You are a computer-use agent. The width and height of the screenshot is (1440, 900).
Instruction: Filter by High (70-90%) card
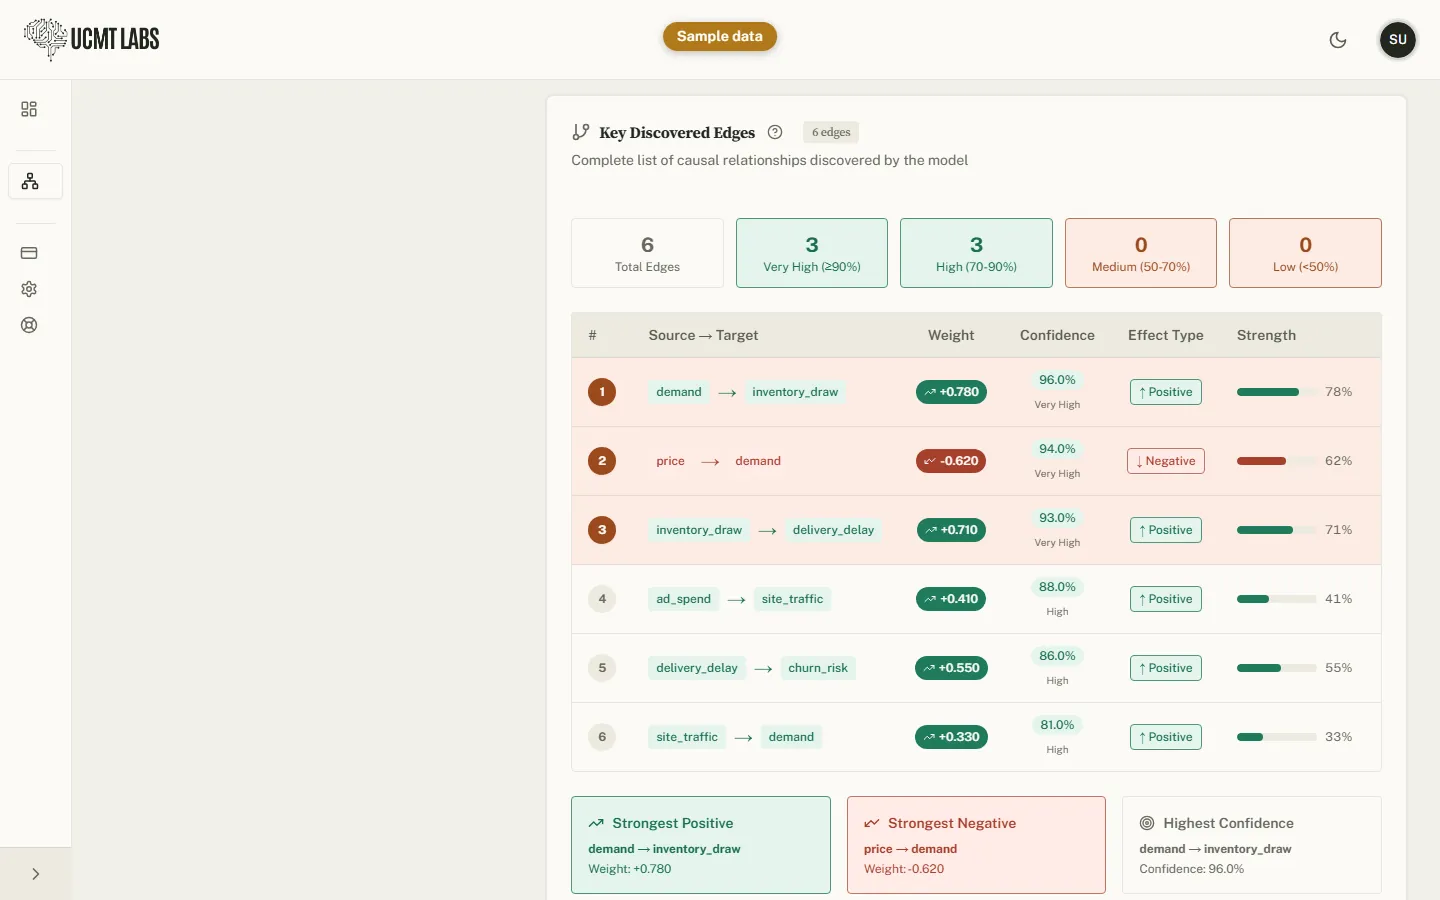[x=976, y=253]
